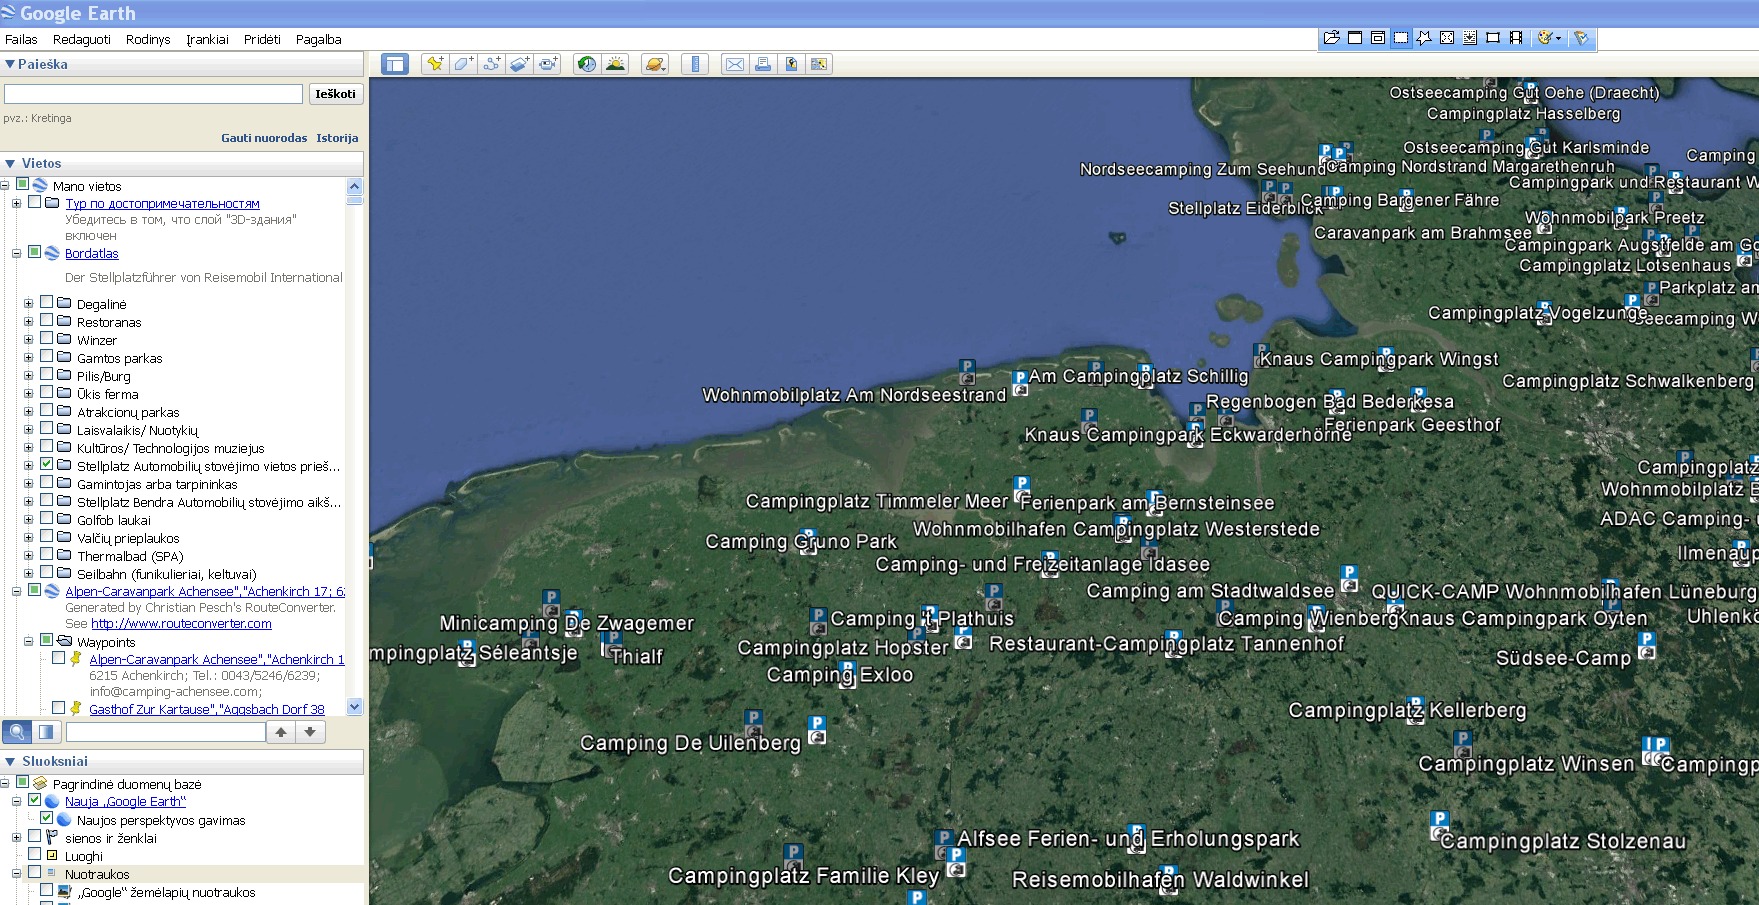Click the Istorija link
The height and width of the screenshot is (905, 1759).
click(x=337, y=138)
